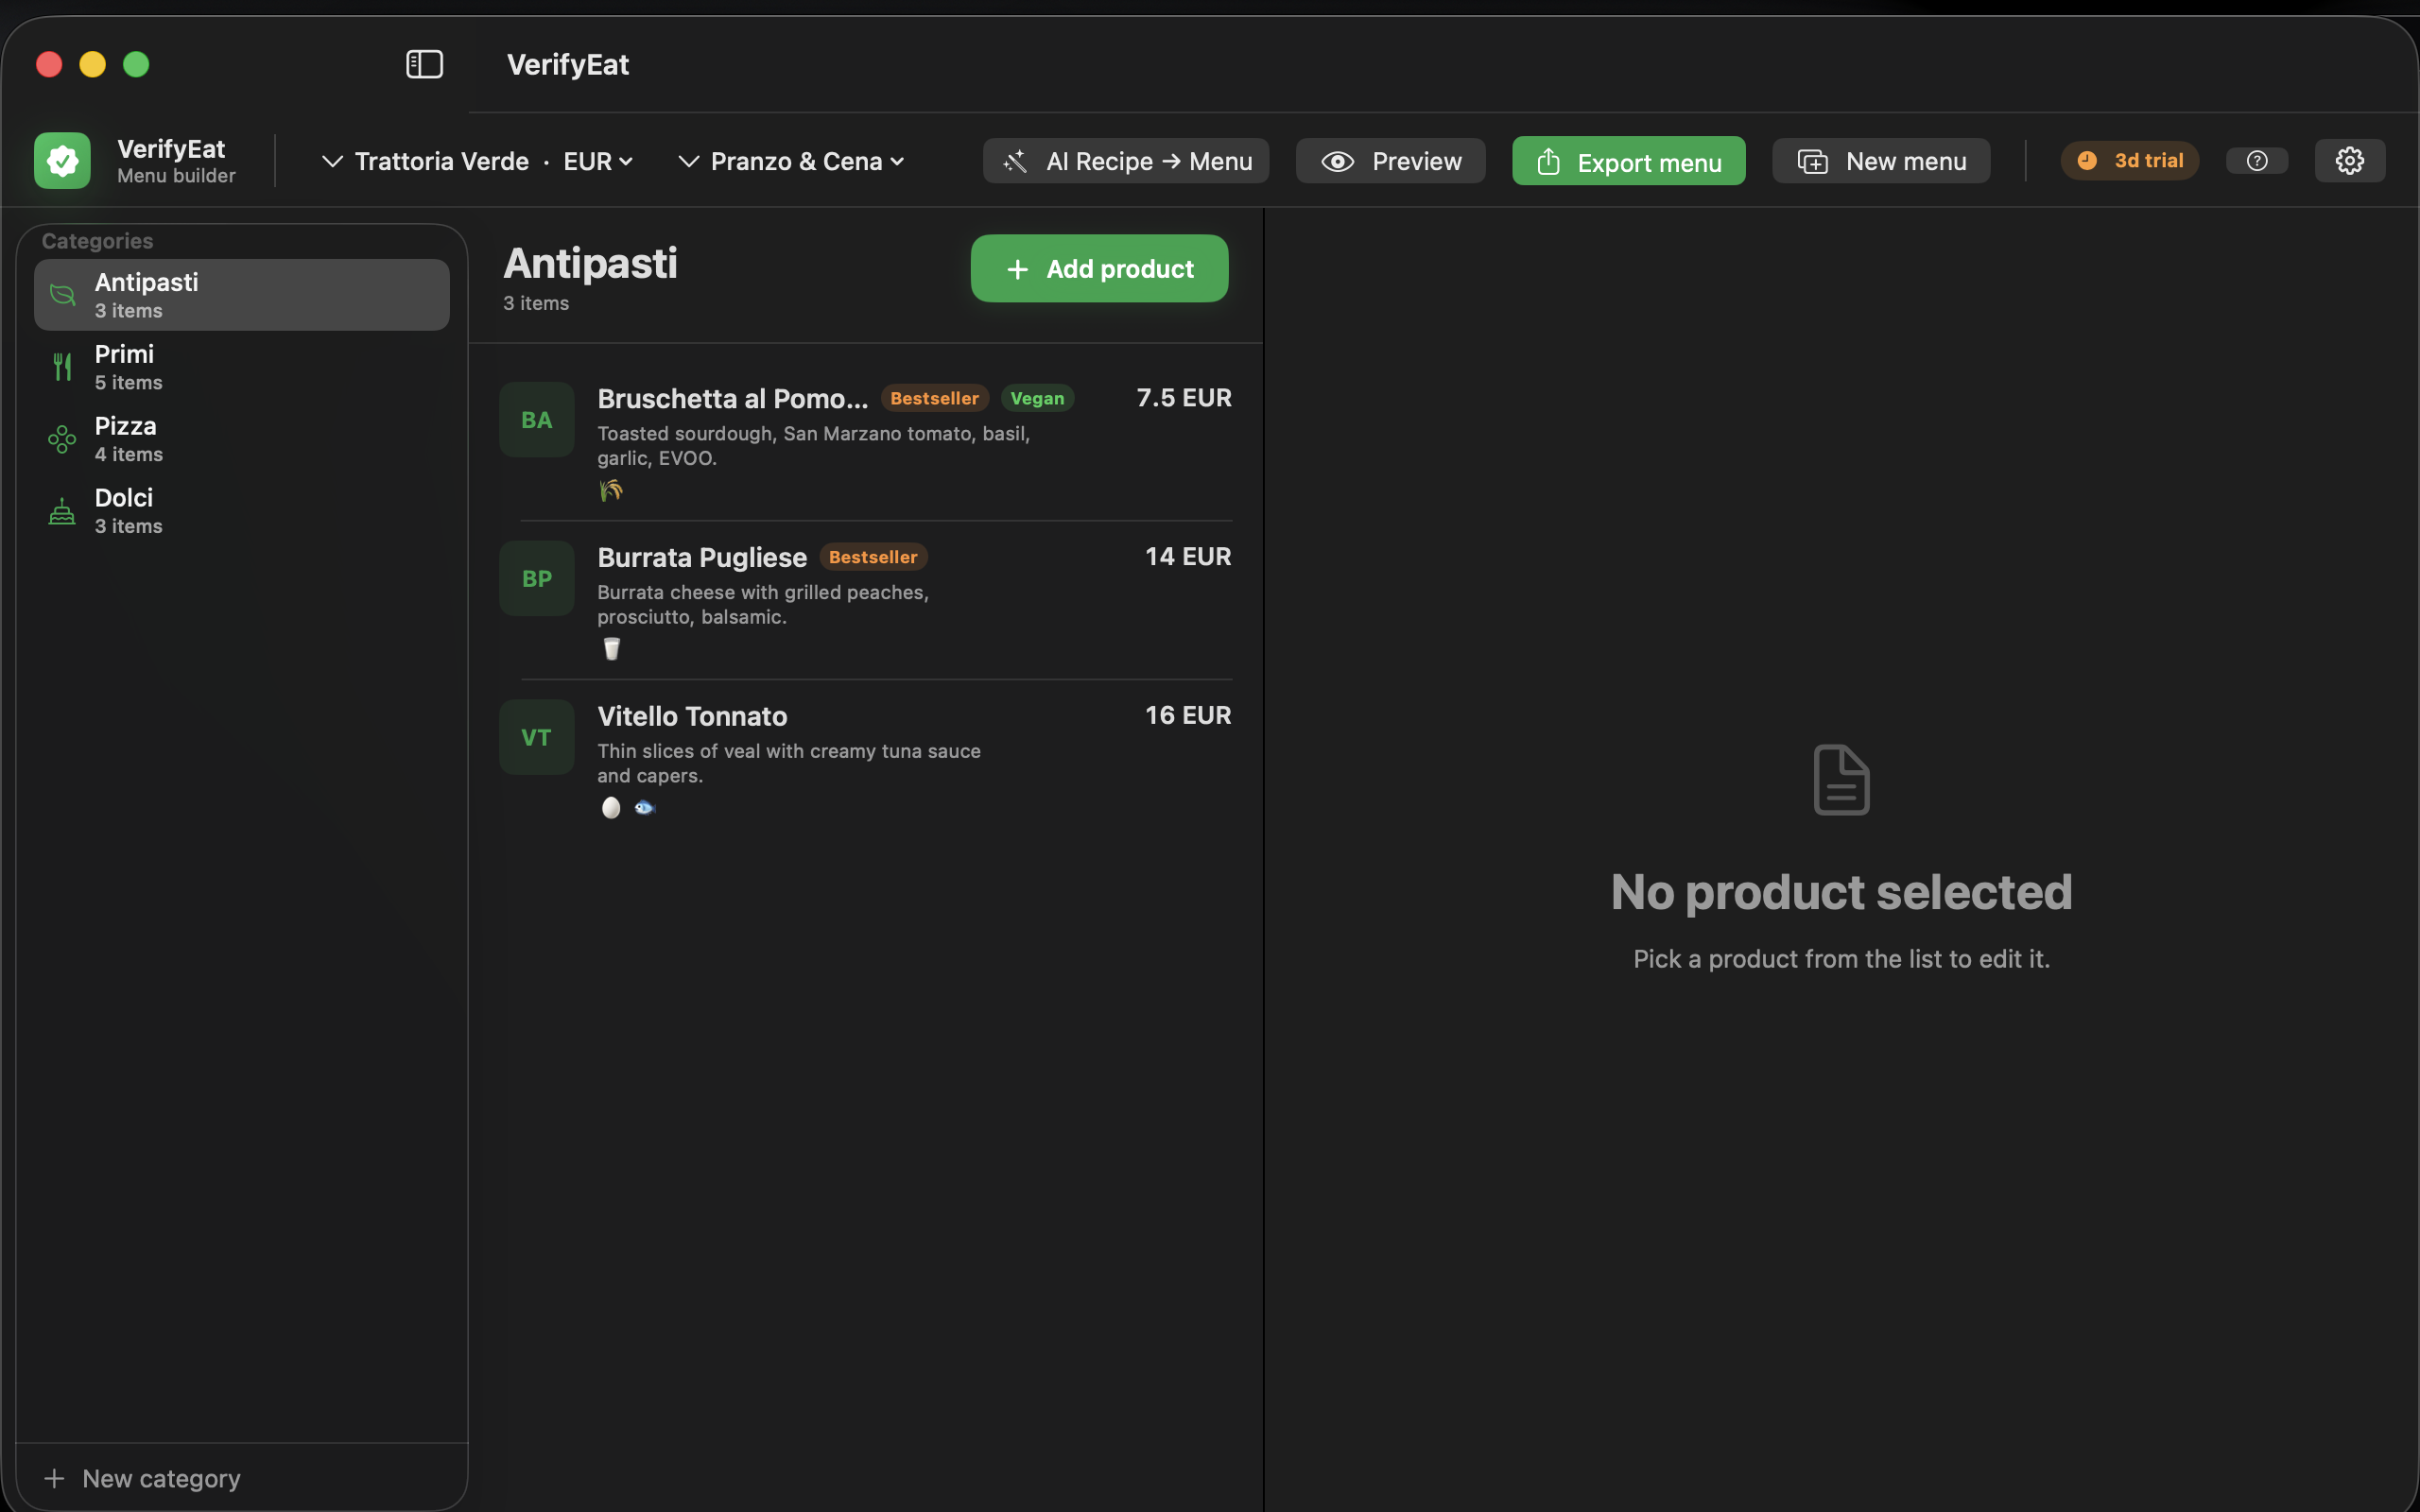Click the egg allergen icon under Vitello Tonnato

point(611,808)
